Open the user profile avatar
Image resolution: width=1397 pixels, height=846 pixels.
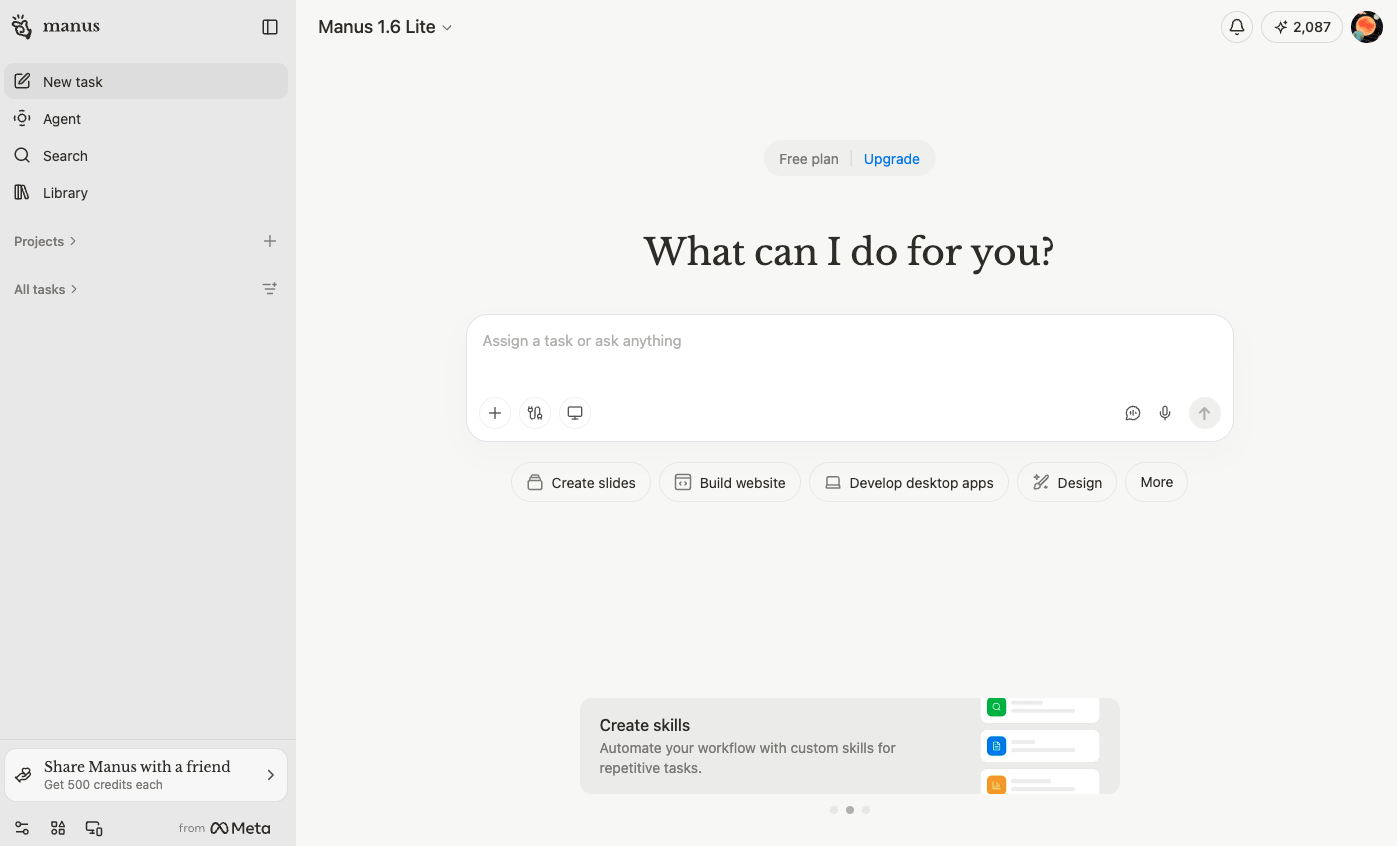coord(1367,27)
